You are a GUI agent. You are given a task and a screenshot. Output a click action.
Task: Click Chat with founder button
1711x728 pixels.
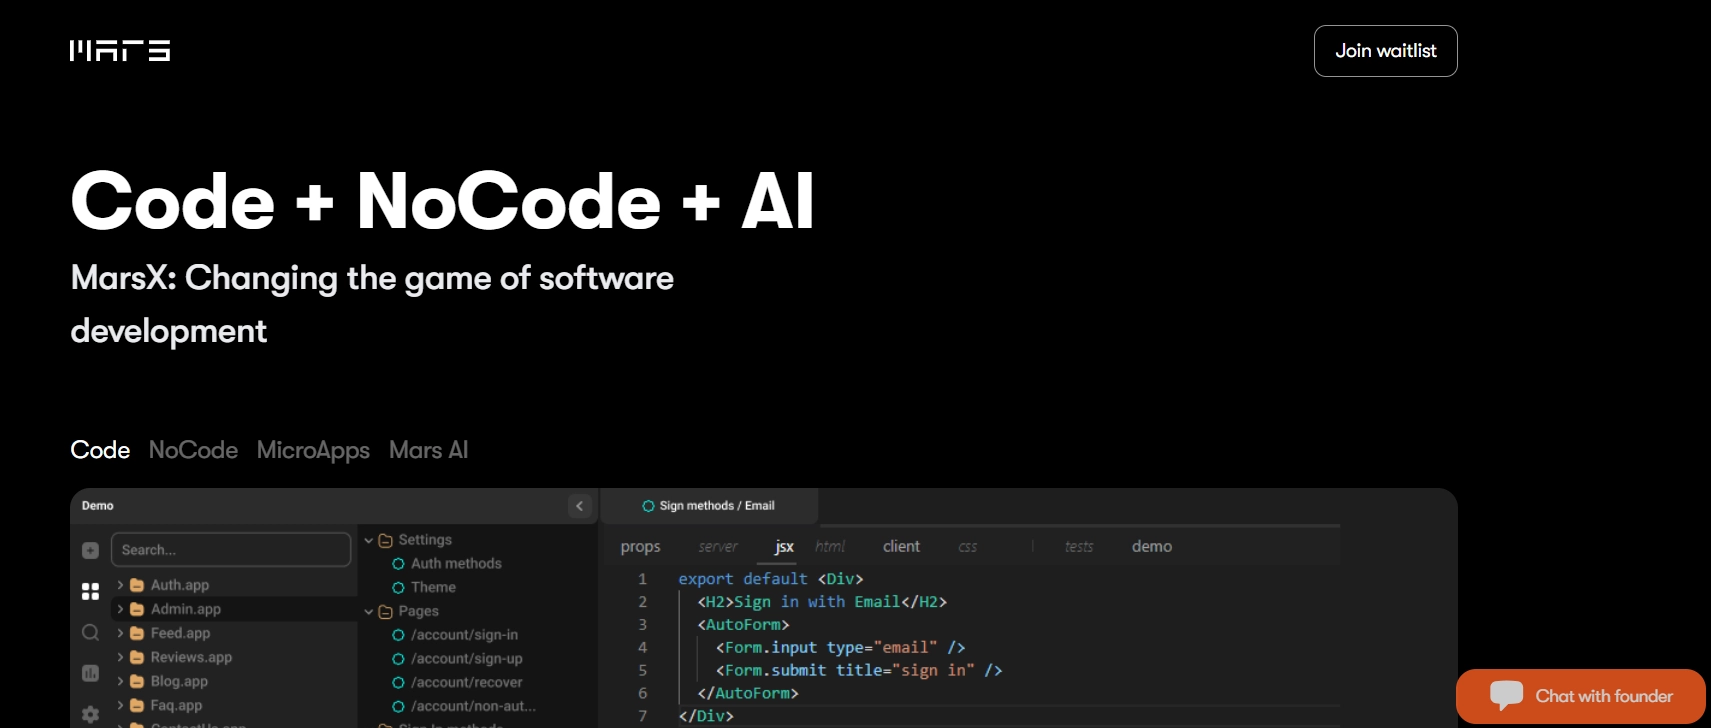pyautogui.click(x=1581, y=696)
